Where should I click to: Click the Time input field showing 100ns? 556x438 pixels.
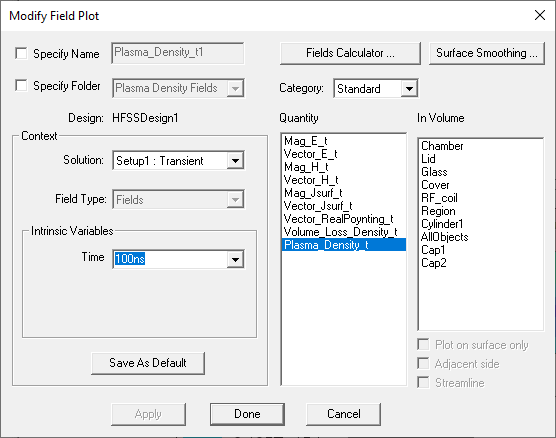point(170,259)
